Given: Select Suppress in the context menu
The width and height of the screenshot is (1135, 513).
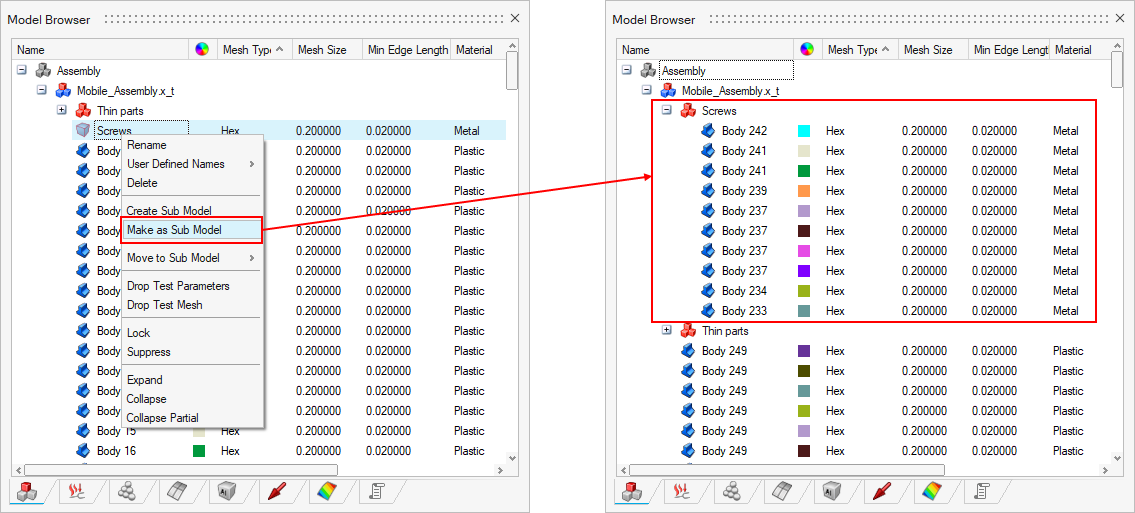Looking at the screenshot, I should click(149, 352).
